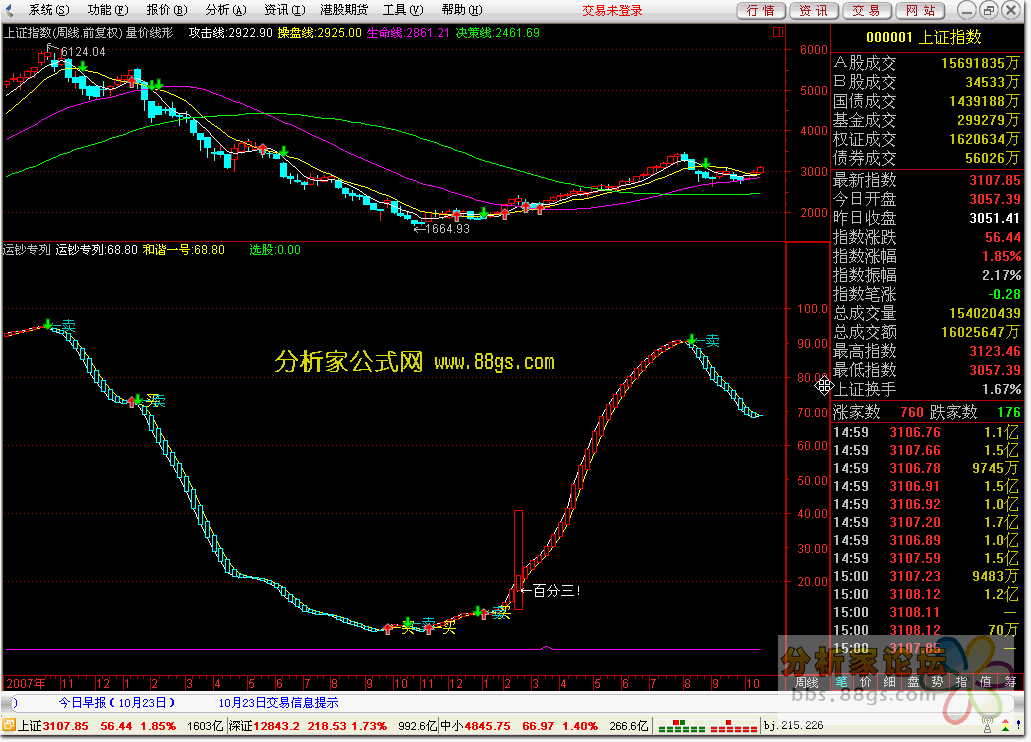Click the 000001 上证指数 title
This screenshot has height=742, width=1031.
click(923, 37)
